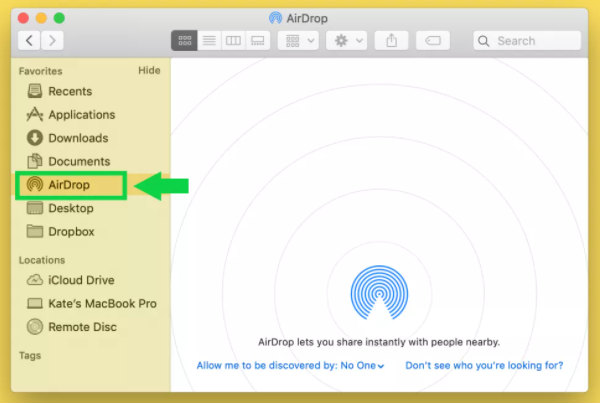Open the group-by arrangement dropdown

(x=298, y=41)
